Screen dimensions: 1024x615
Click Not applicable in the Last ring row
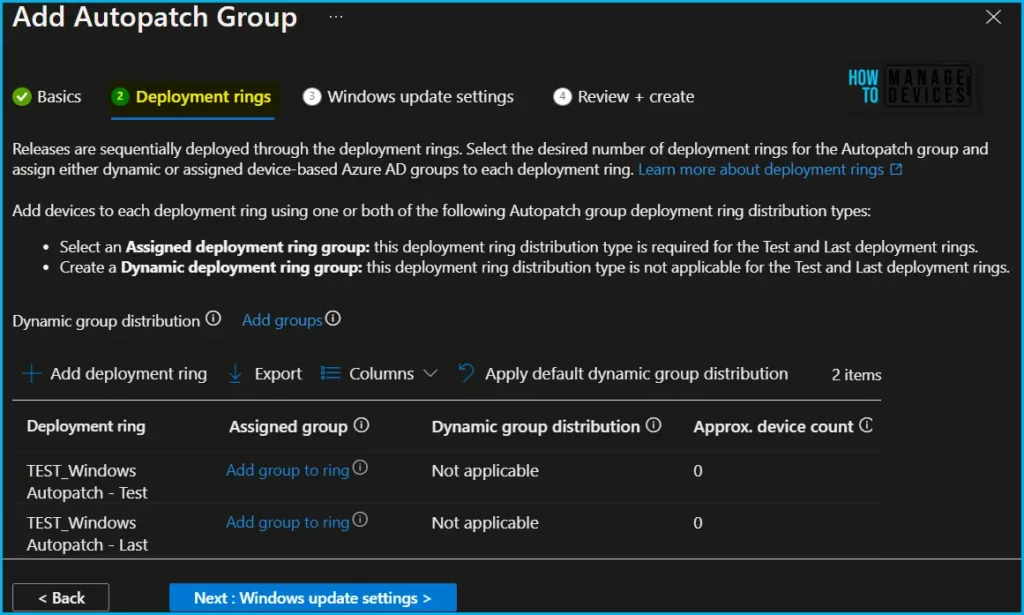click(x=485, y=523)
